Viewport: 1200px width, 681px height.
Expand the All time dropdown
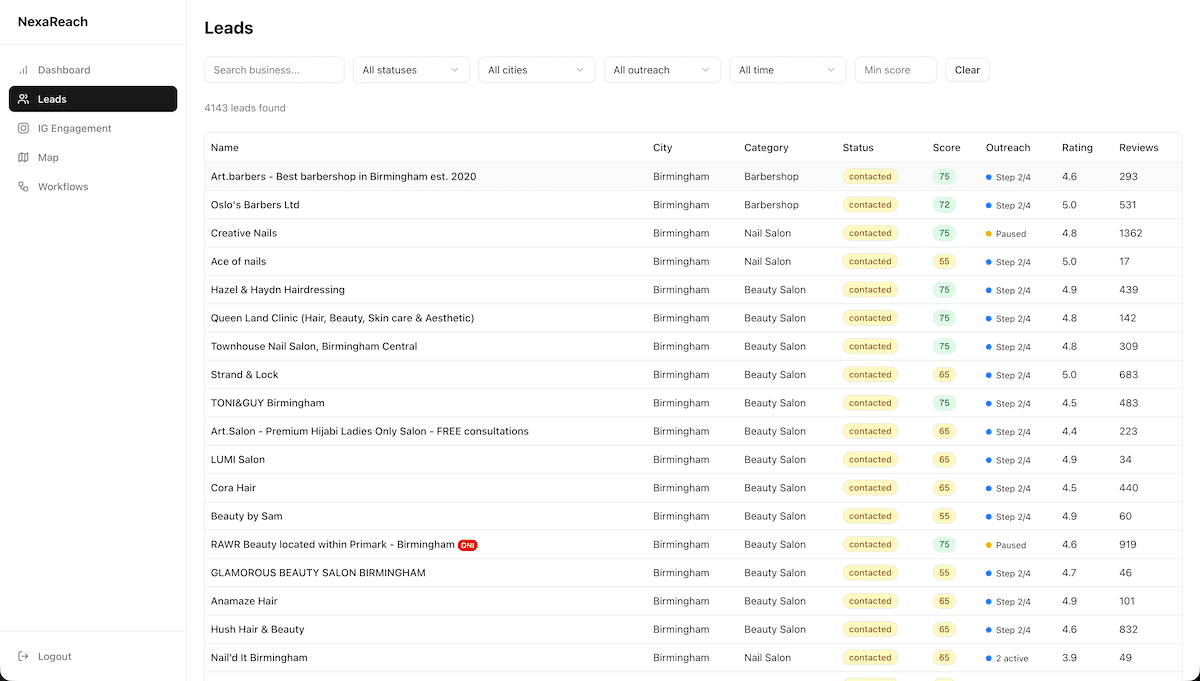click(x=787, y=70)
